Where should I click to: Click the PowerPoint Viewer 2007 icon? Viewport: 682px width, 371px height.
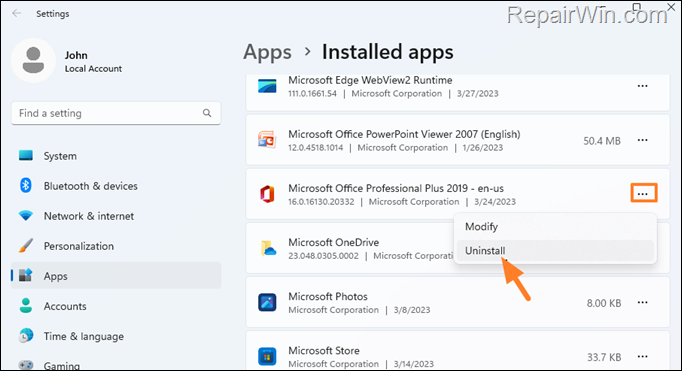pos(267,140)
